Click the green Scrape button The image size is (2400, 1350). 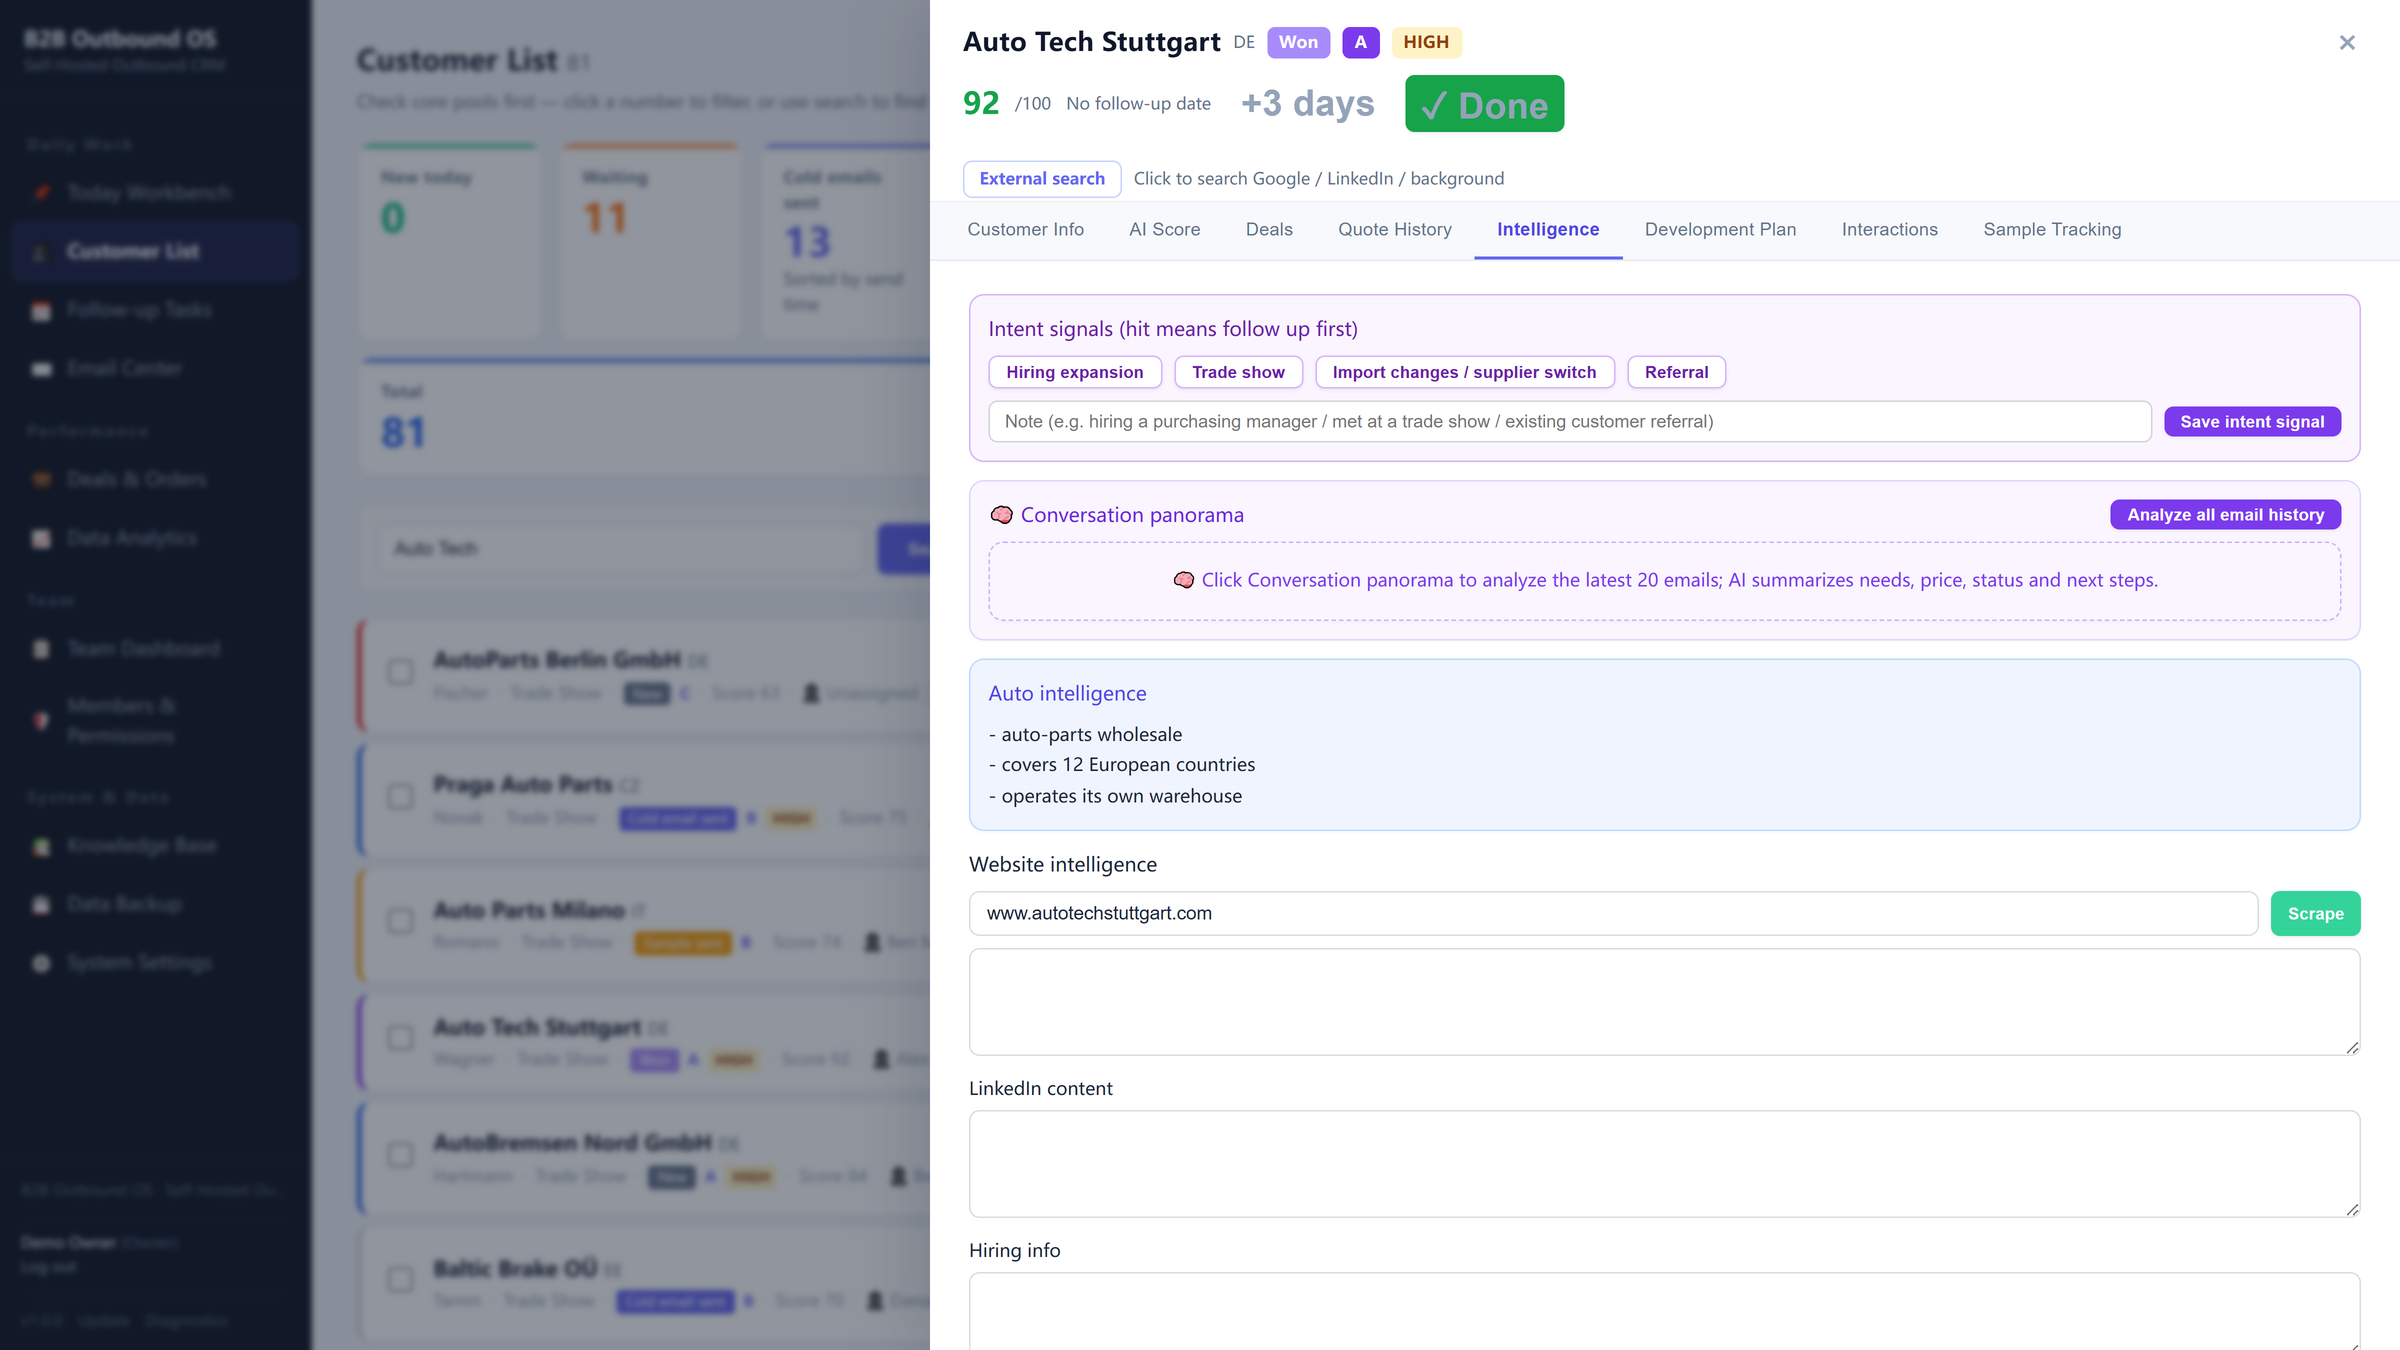(2315, 913)
